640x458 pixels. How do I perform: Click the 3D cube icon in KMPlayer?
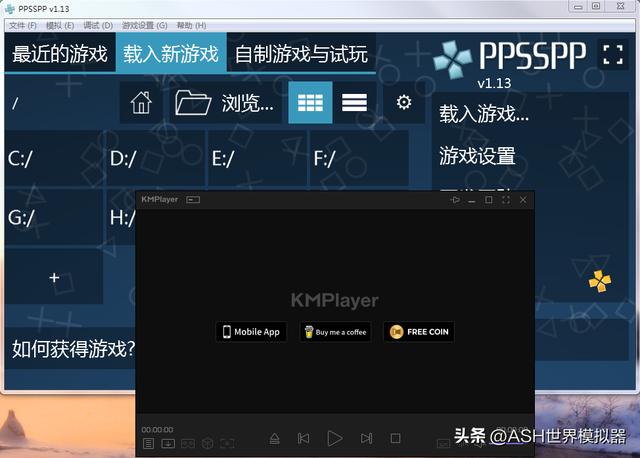click(x=207, y=443)
